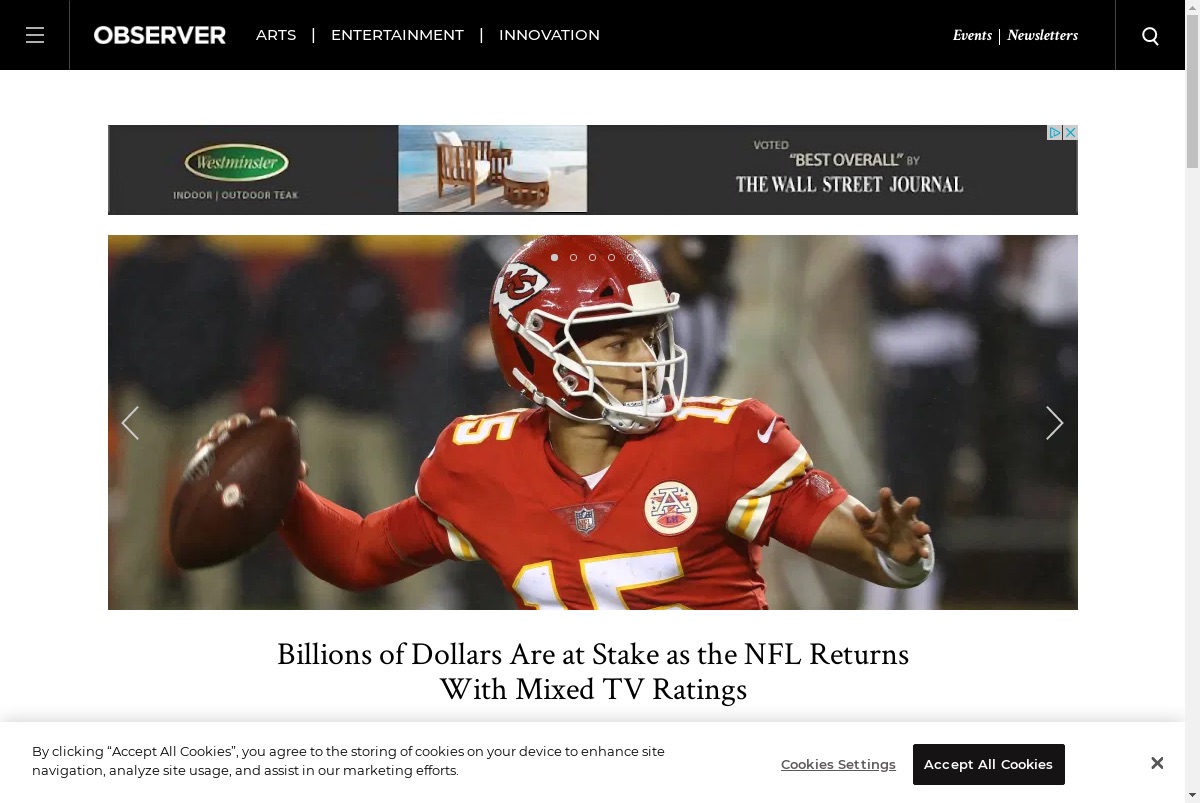Image resolution: width=1200 pixels, height=803 pixels.
Task: Open the Entertainment section
Action: [x=397, y=35]
